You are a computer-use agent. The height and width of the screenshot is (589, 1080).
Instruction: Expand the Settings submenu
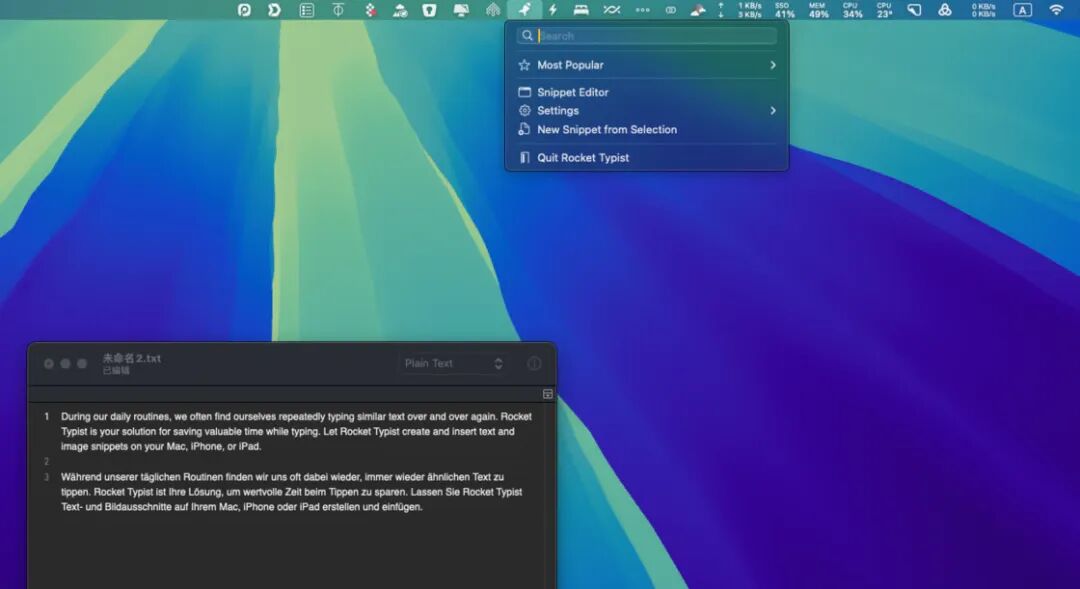coord(647,110)
